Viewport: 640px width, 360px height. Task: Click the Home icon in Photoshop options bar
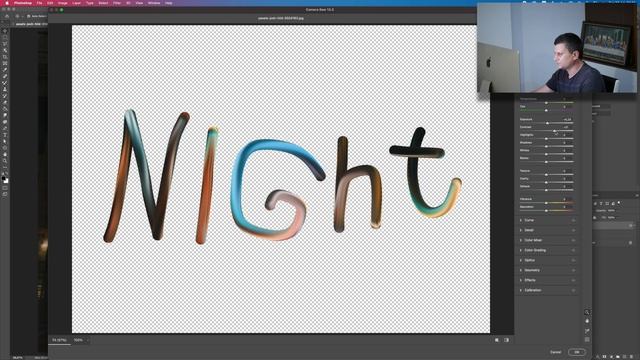coord(7,16)
